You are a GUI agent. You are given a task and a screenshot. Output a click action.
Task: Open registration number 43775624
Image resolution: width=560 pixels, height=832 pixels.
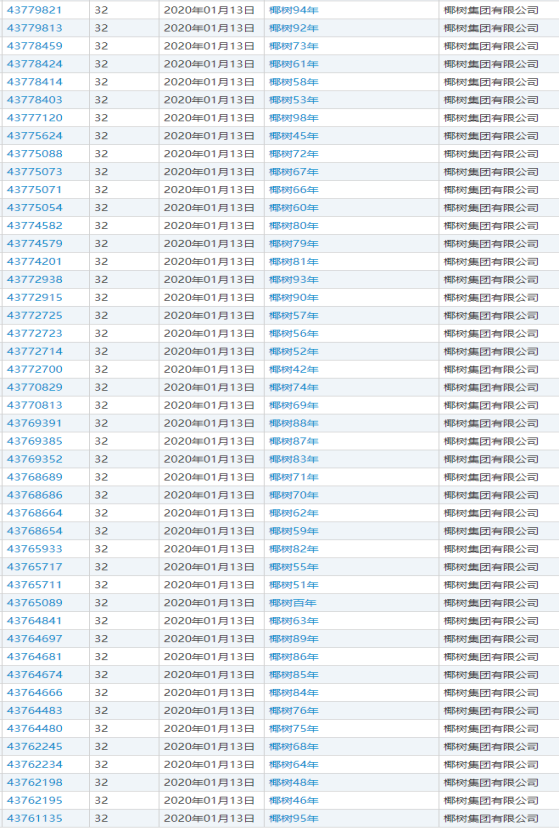35,136
